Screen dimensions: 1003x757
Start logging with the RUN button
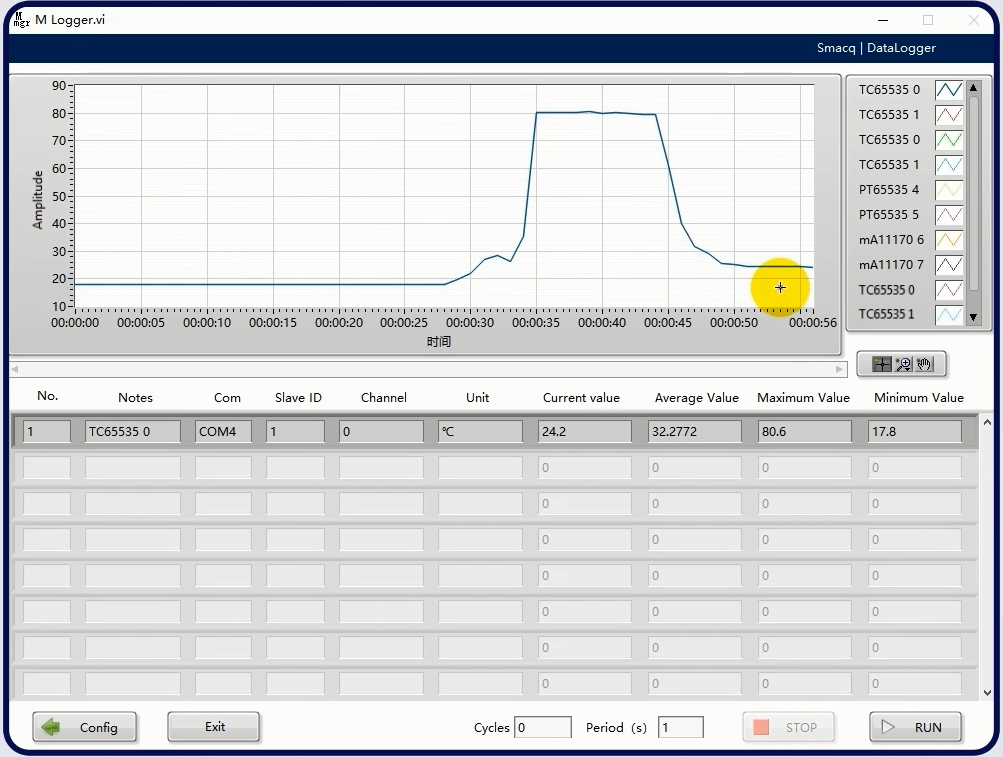click(915, 728)
